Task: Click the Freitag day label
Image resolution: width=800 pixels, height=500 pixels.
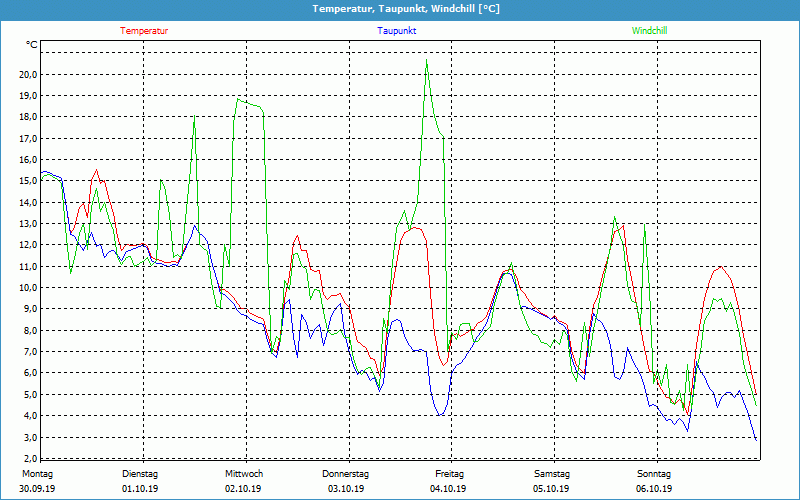Action: [449, 474]
